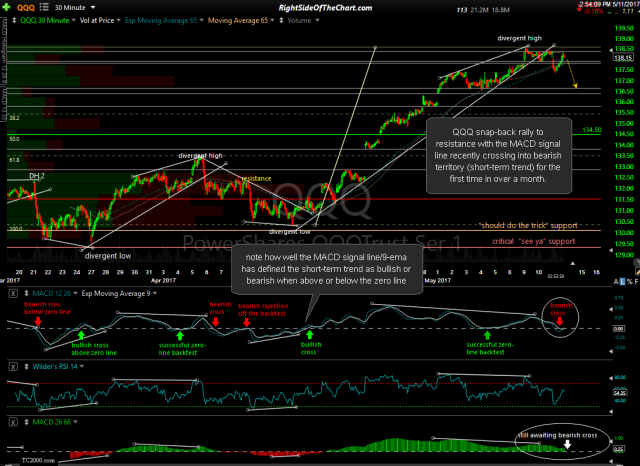Click the 134.50 green level label

click(591, 130)
